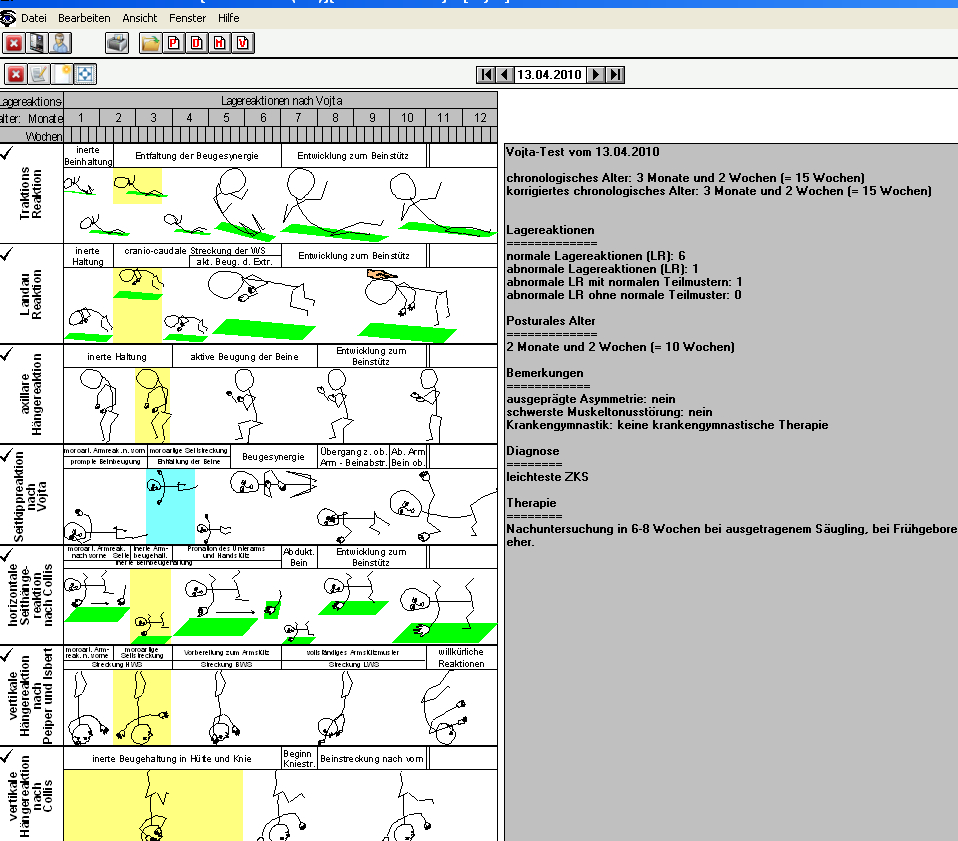The width and height of the screenshot is (958, 841).
Task: Click the date field showing 13.04.2010
Action: (x=549, y=75)
